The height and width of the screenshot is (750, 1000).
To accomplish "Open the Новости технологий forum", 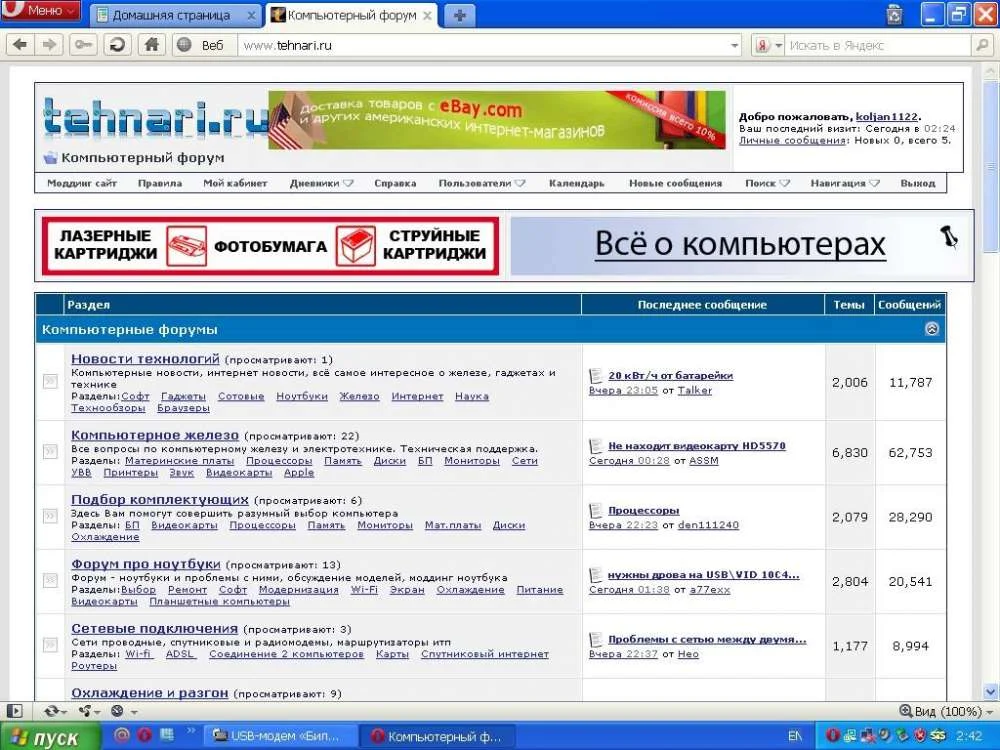I will pos(145,358).
